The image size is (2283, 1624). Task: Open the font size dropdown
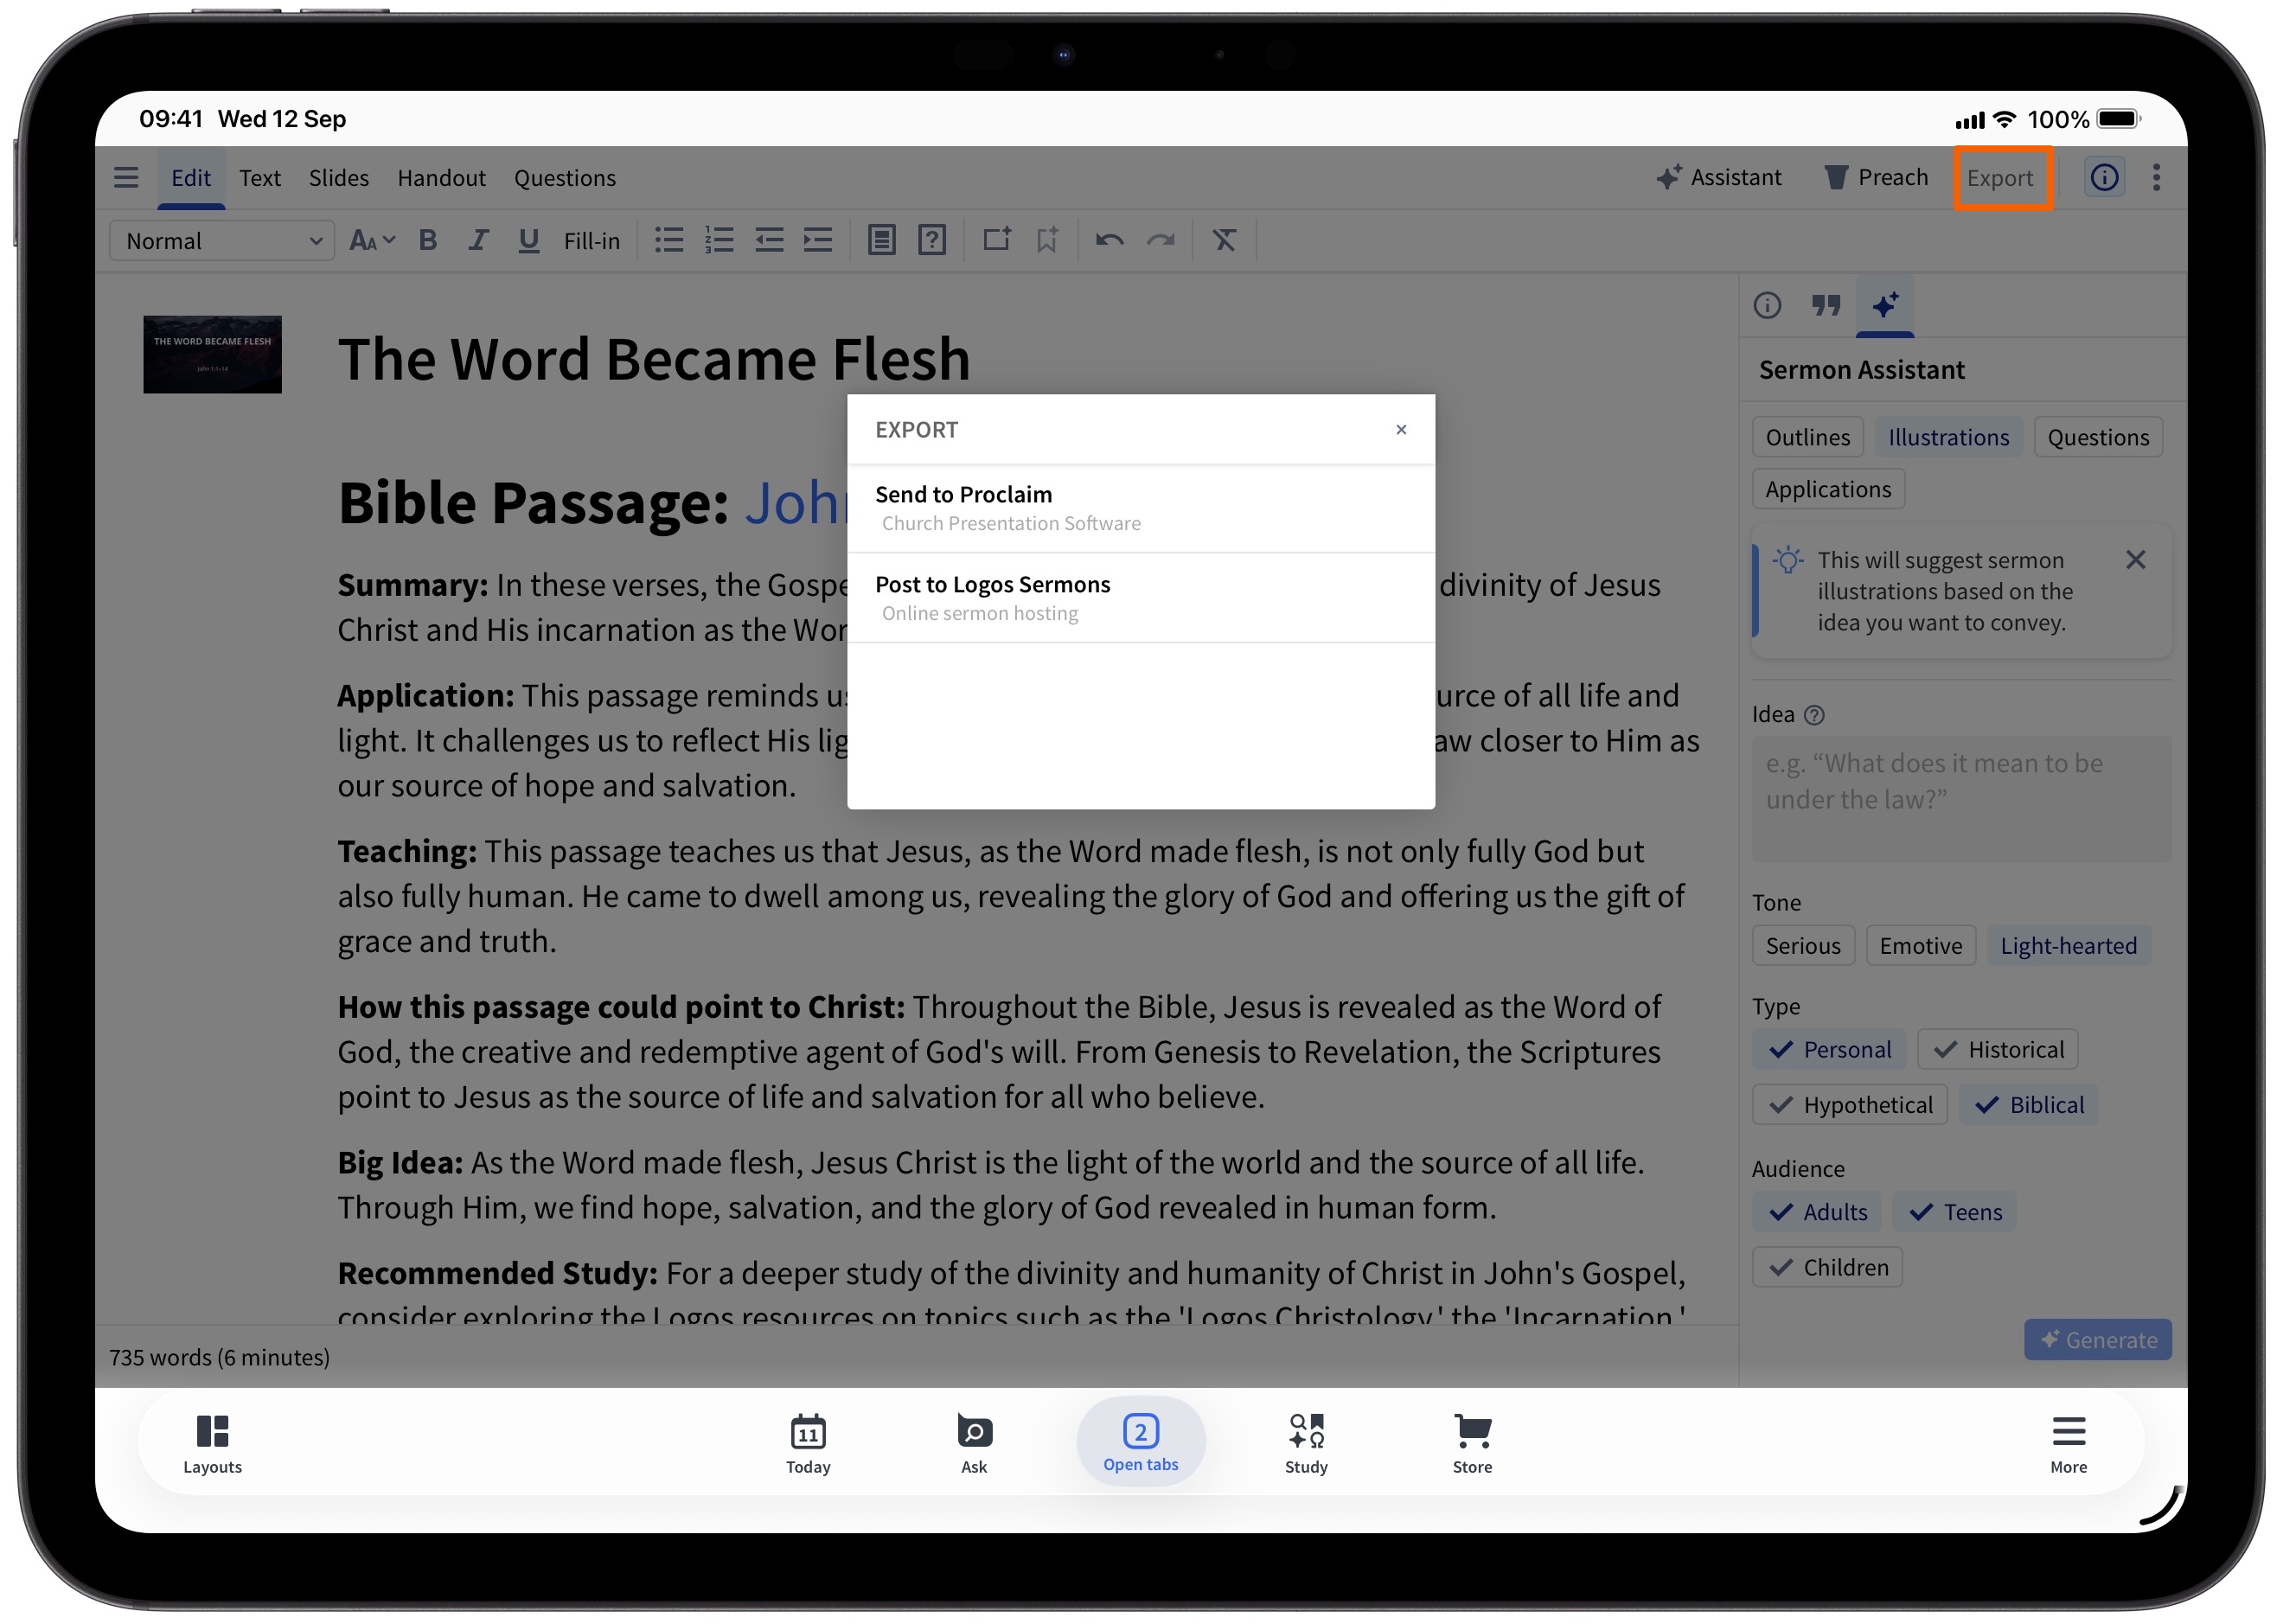[372, 240]
